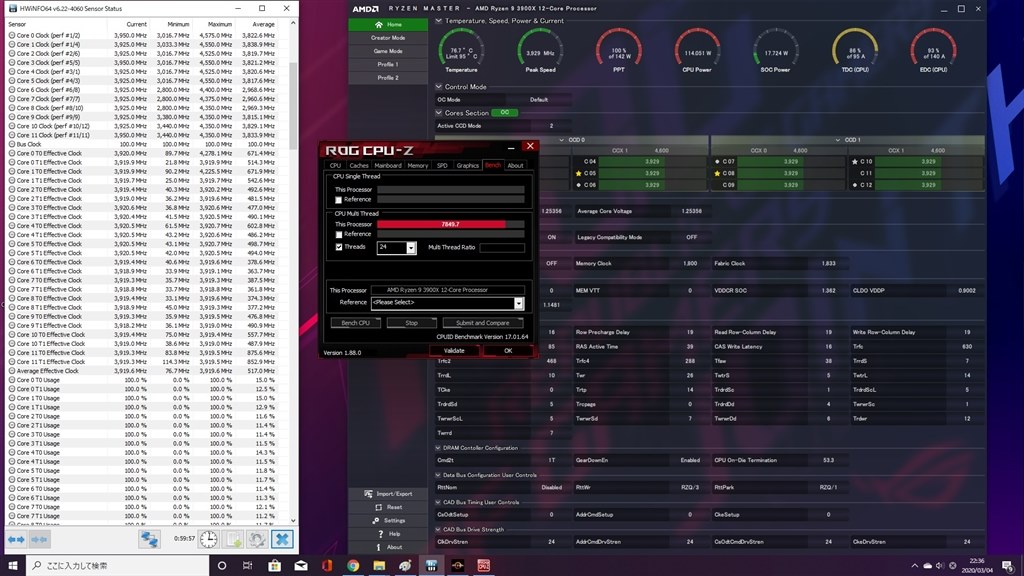
Task: Click HWiNFO logging start icon
Action: 233,539
